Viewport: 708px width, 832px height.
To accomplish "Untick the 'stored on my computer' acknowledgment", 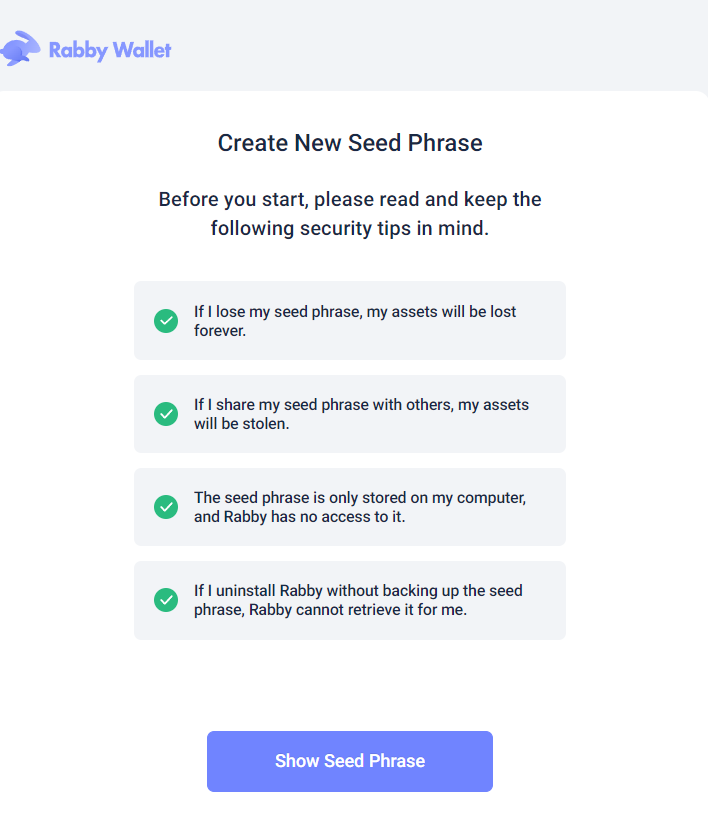I will 166,507.
